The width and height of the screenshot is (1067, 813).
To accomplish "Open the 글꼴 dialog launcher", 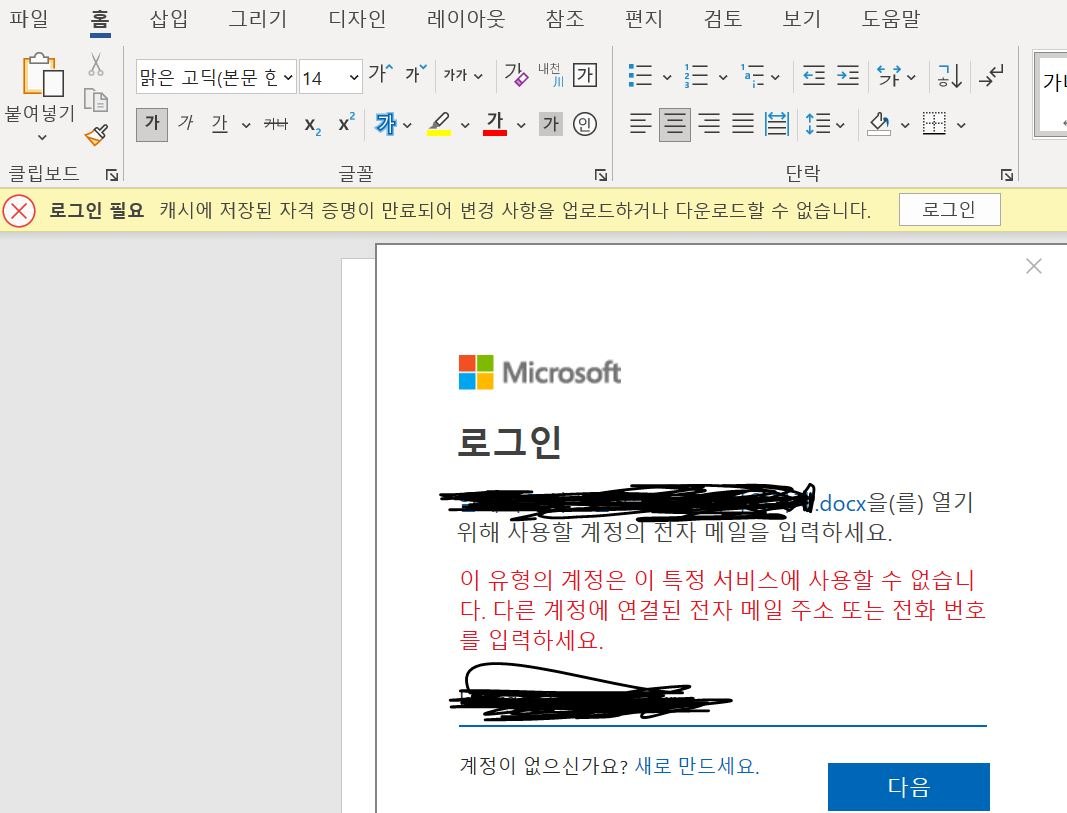I will pyautogui.click(x=601, y=176).
